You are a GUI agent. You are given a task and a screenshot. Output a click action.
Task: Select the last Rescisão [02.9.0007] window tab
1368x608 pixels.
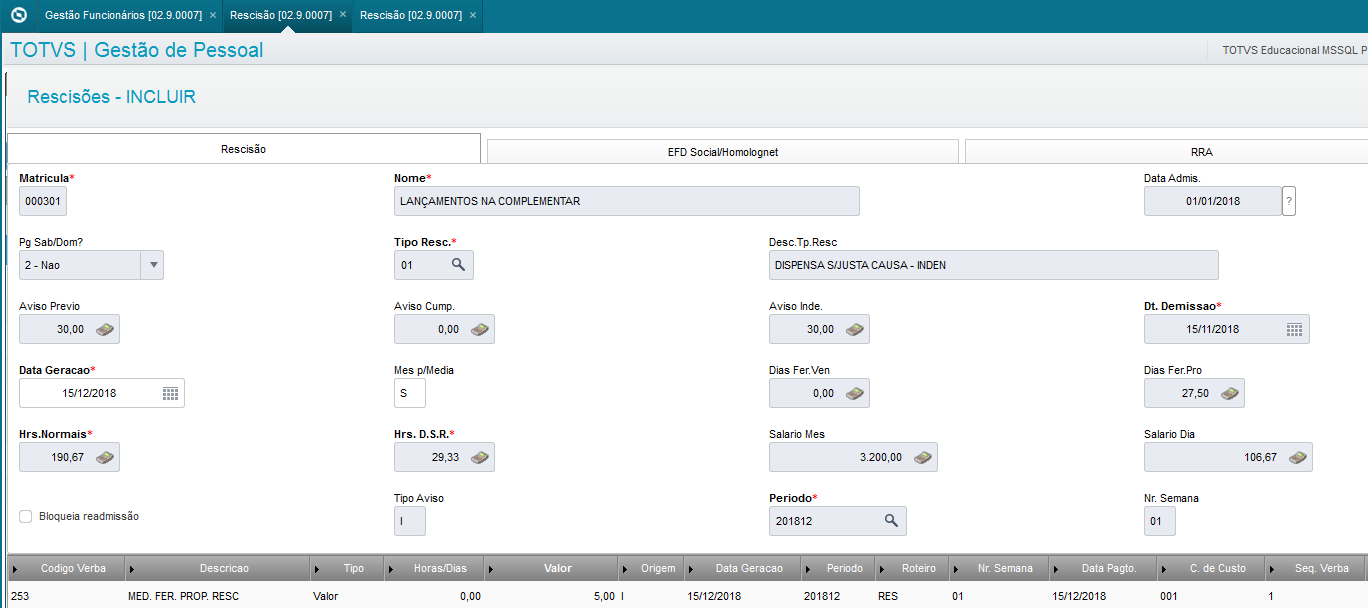pos(410,16)
